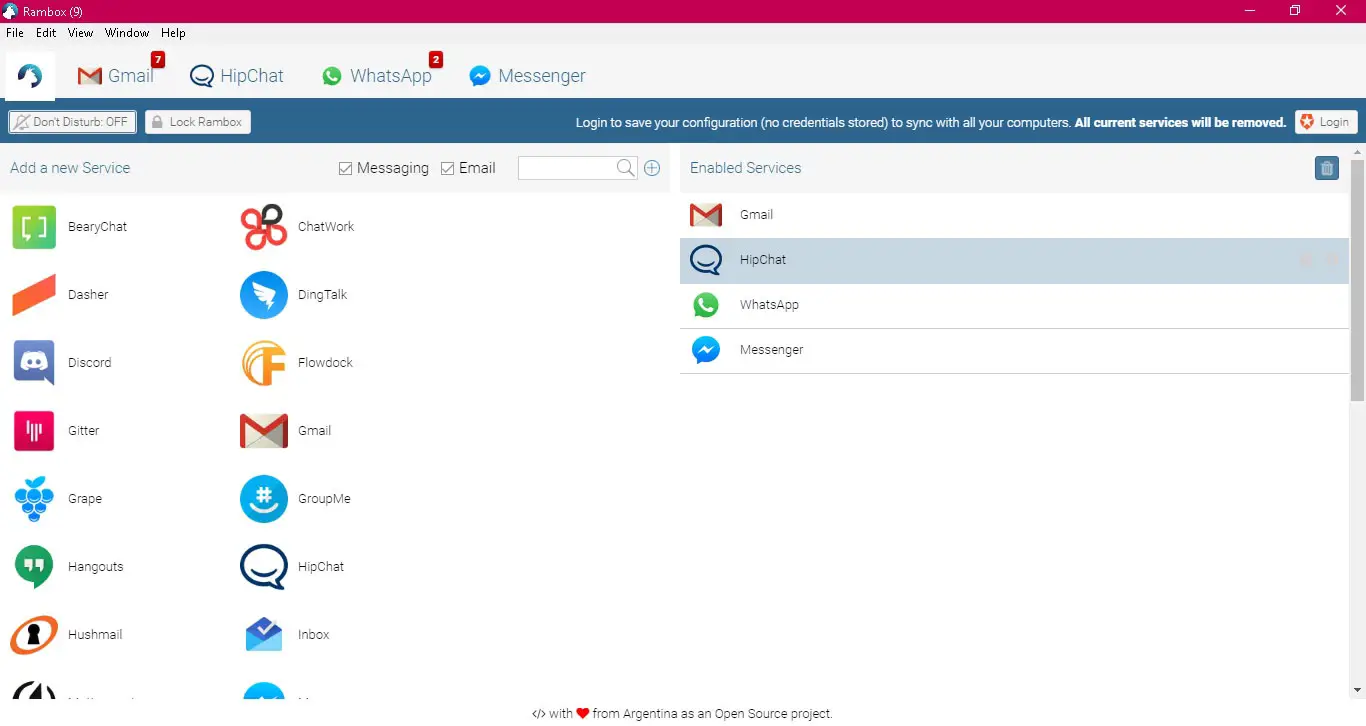1366x726 pixels.
Task: Toggle Don't Disturb mode
Action: coord(72,122)
